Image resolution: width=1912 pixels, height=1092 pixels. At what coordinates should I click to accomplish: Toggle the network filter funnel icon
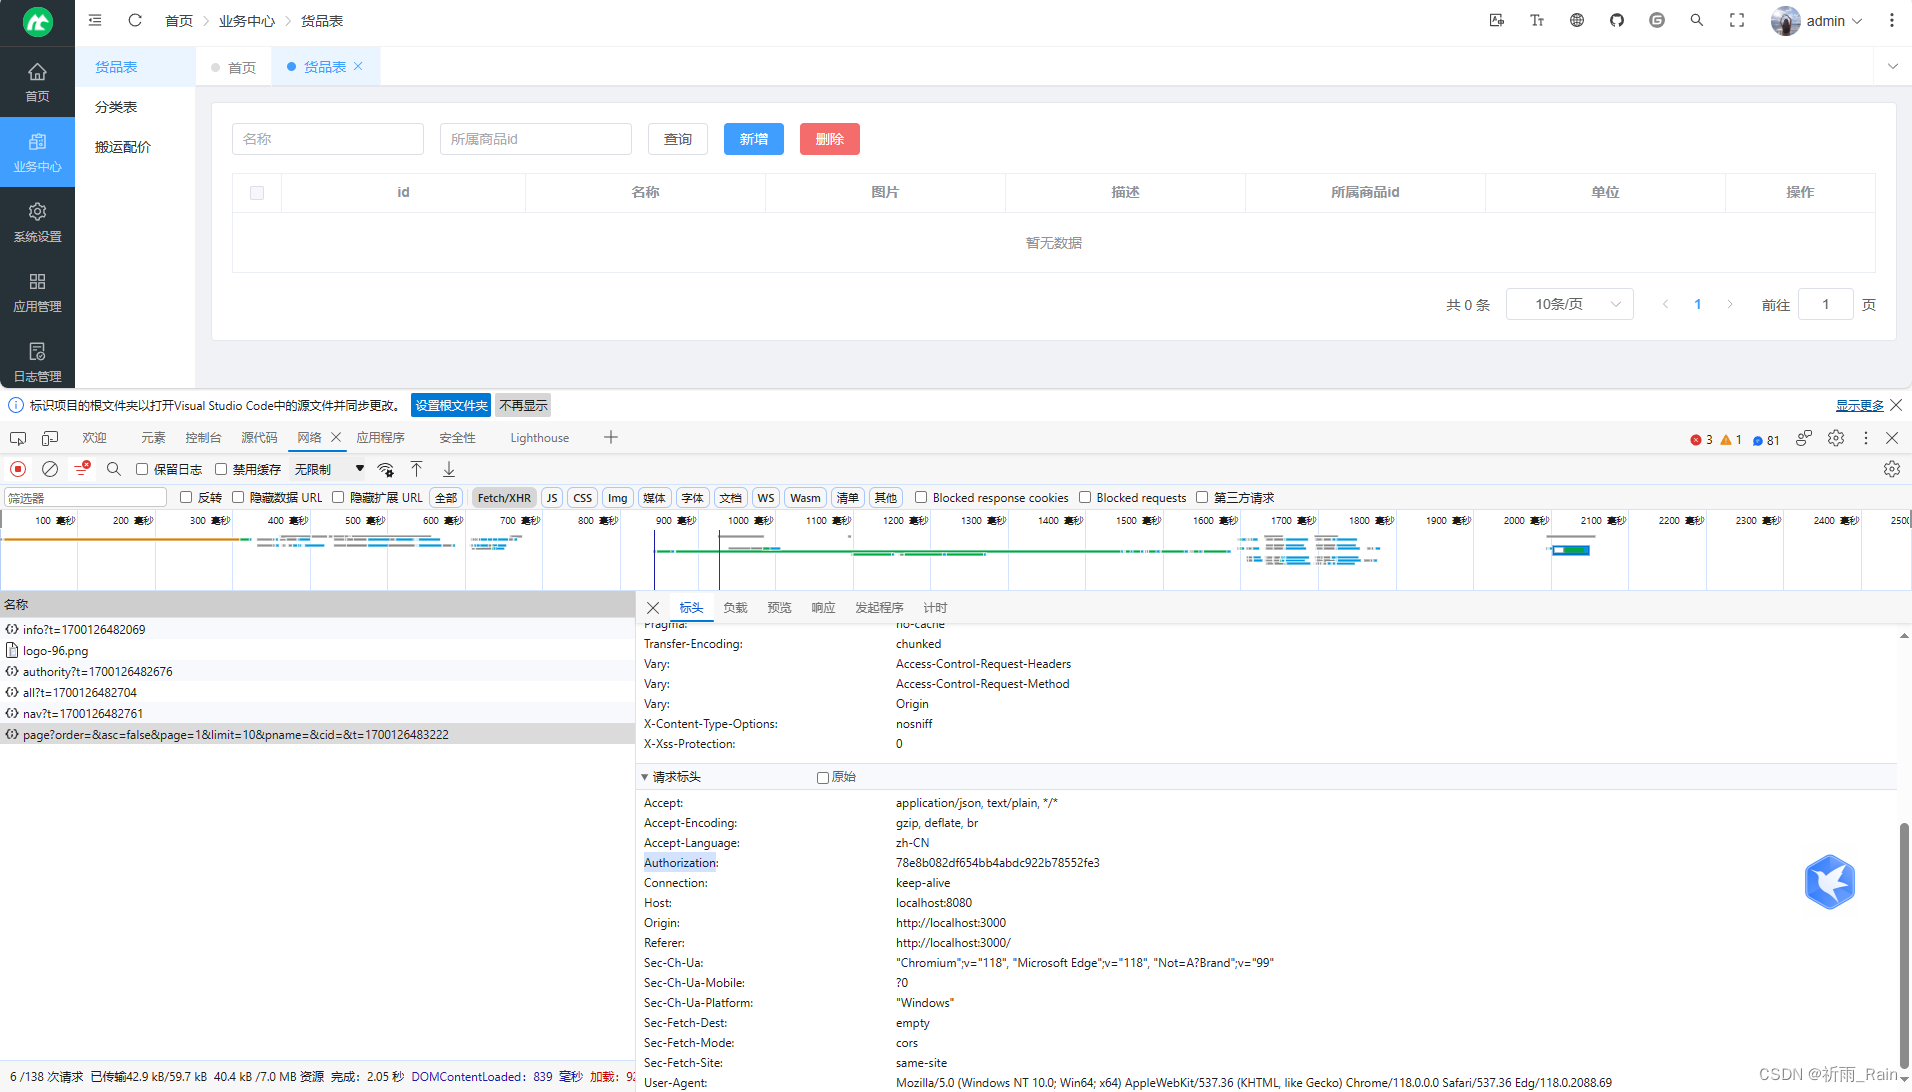pyautogui.click(x=82, y=469)
